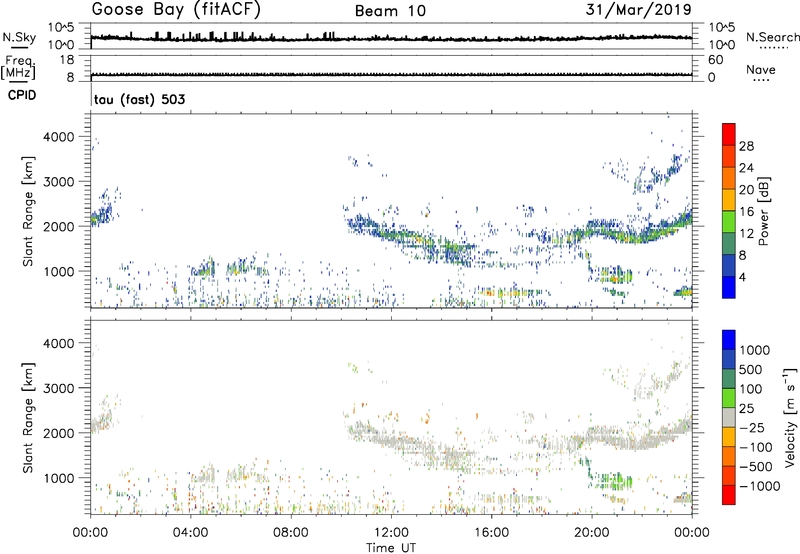
Task: Click the 'Slant Range [km]' label of the power panel
Action: (x=28, y=211)
